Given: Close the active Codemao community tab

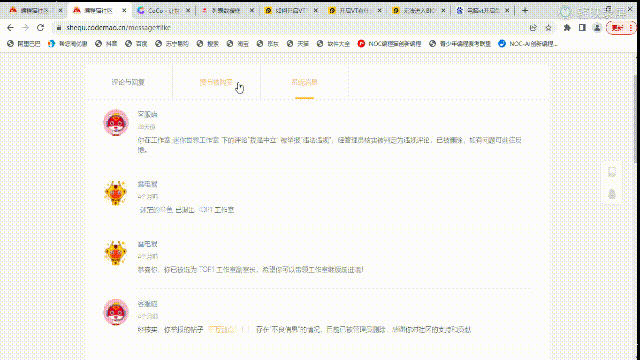Looking at the screenshot, I should [124, 10].
